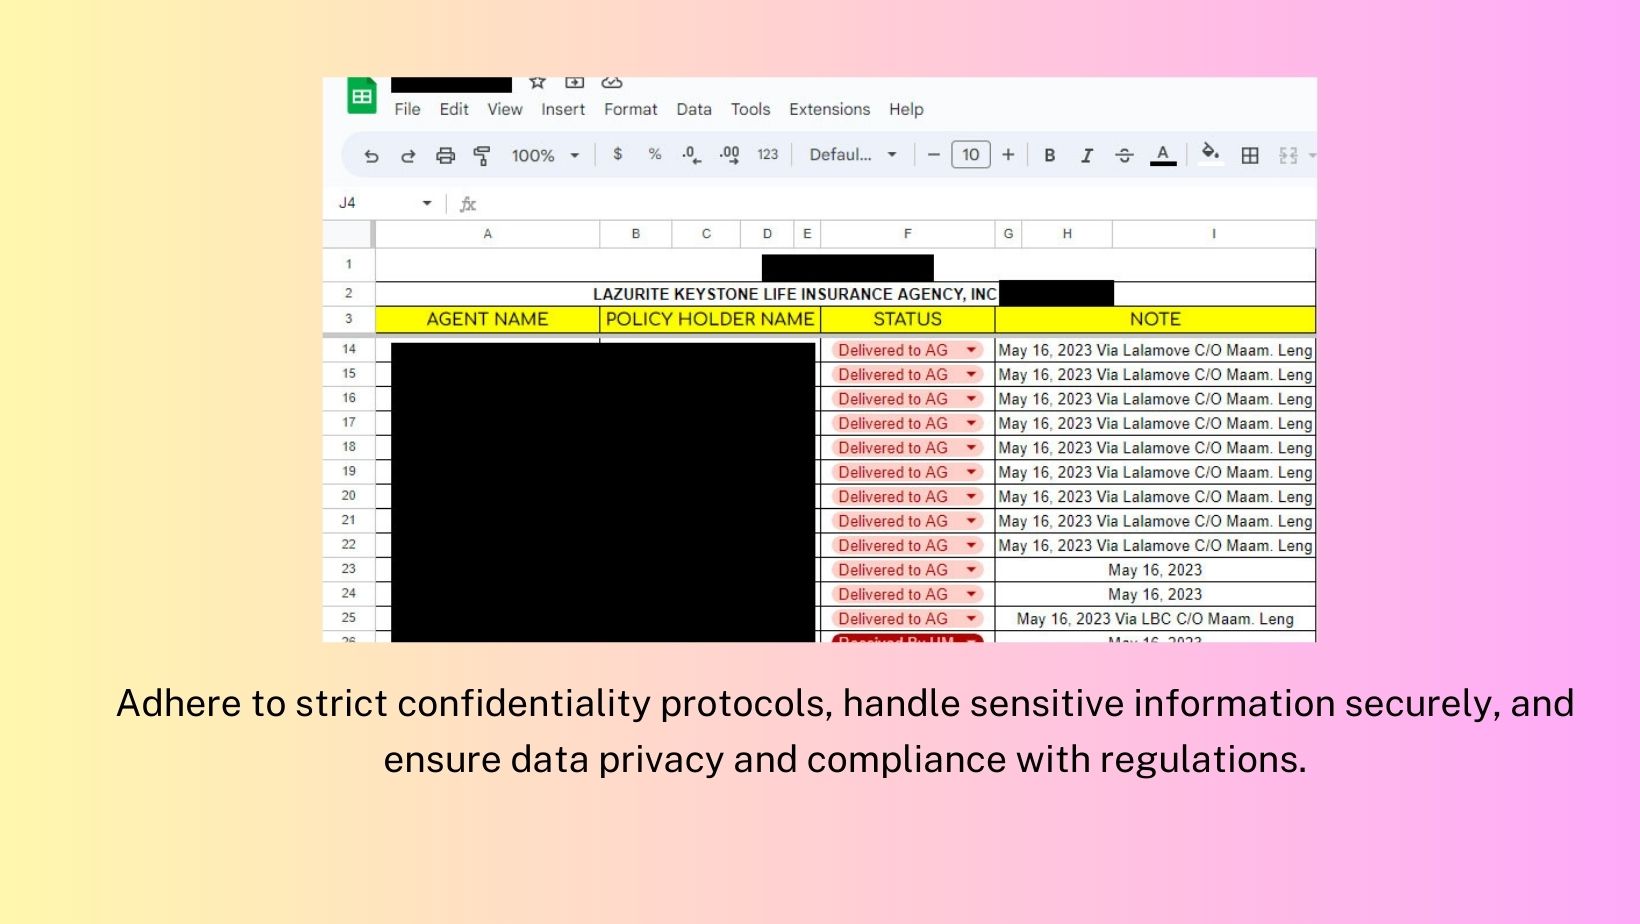Open the fill color picker
The image size is (1640, 924).
(x=1210, y=154)
